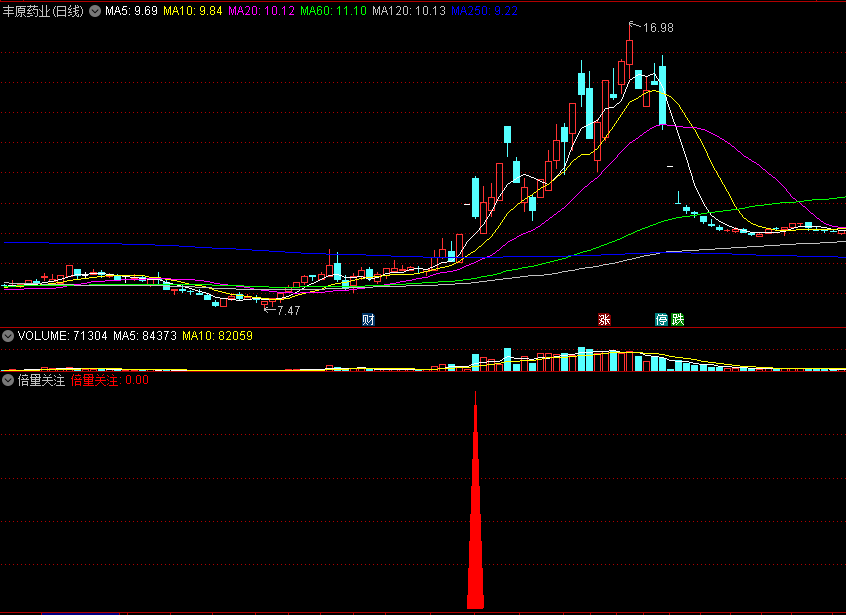
Task: Click the MA5: 9.69 label
Action: pyautogui.click(x=131, y=11)
